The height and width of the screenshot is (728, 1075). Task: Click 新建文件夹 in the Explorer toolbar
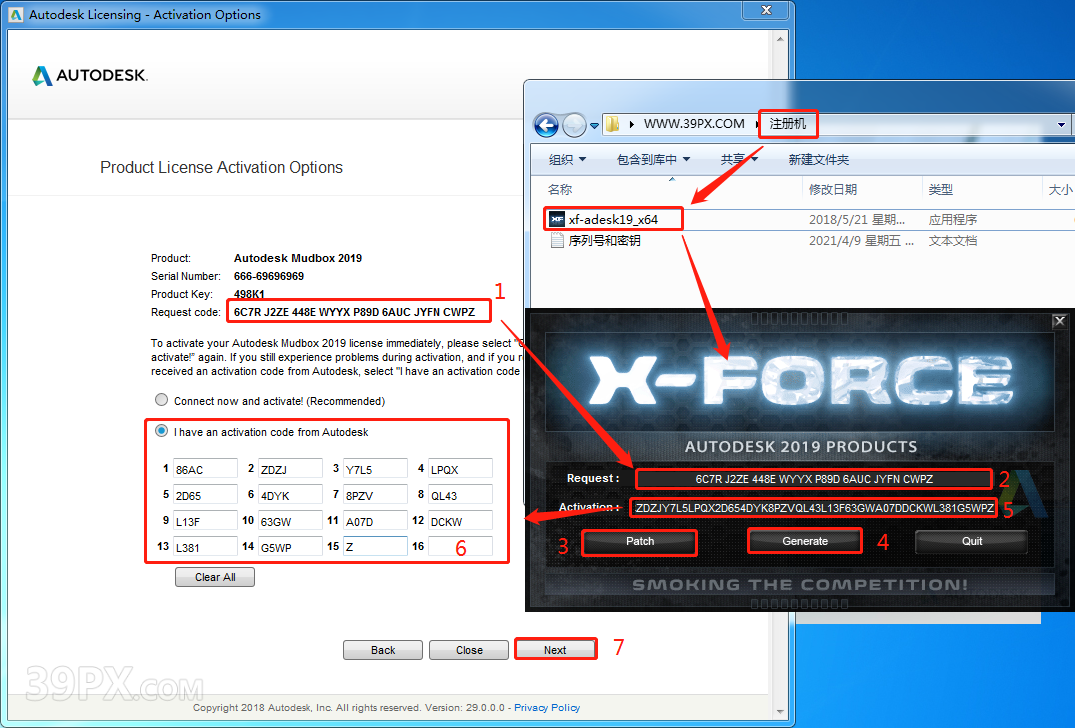[818, 160]
